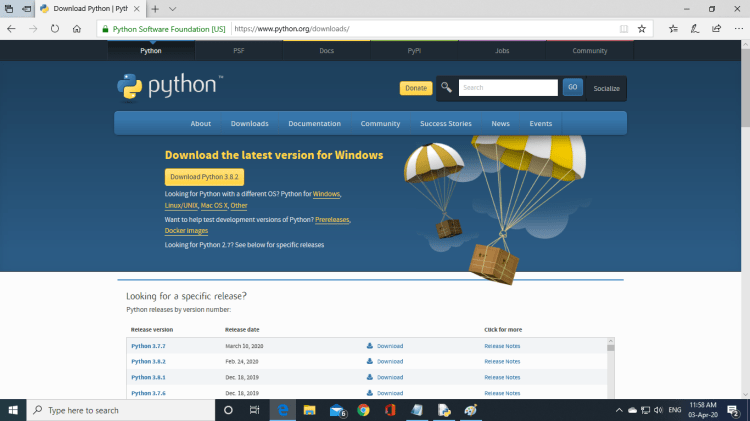
Task: Open the Downloads navigation menu
Action: [250, 123]
